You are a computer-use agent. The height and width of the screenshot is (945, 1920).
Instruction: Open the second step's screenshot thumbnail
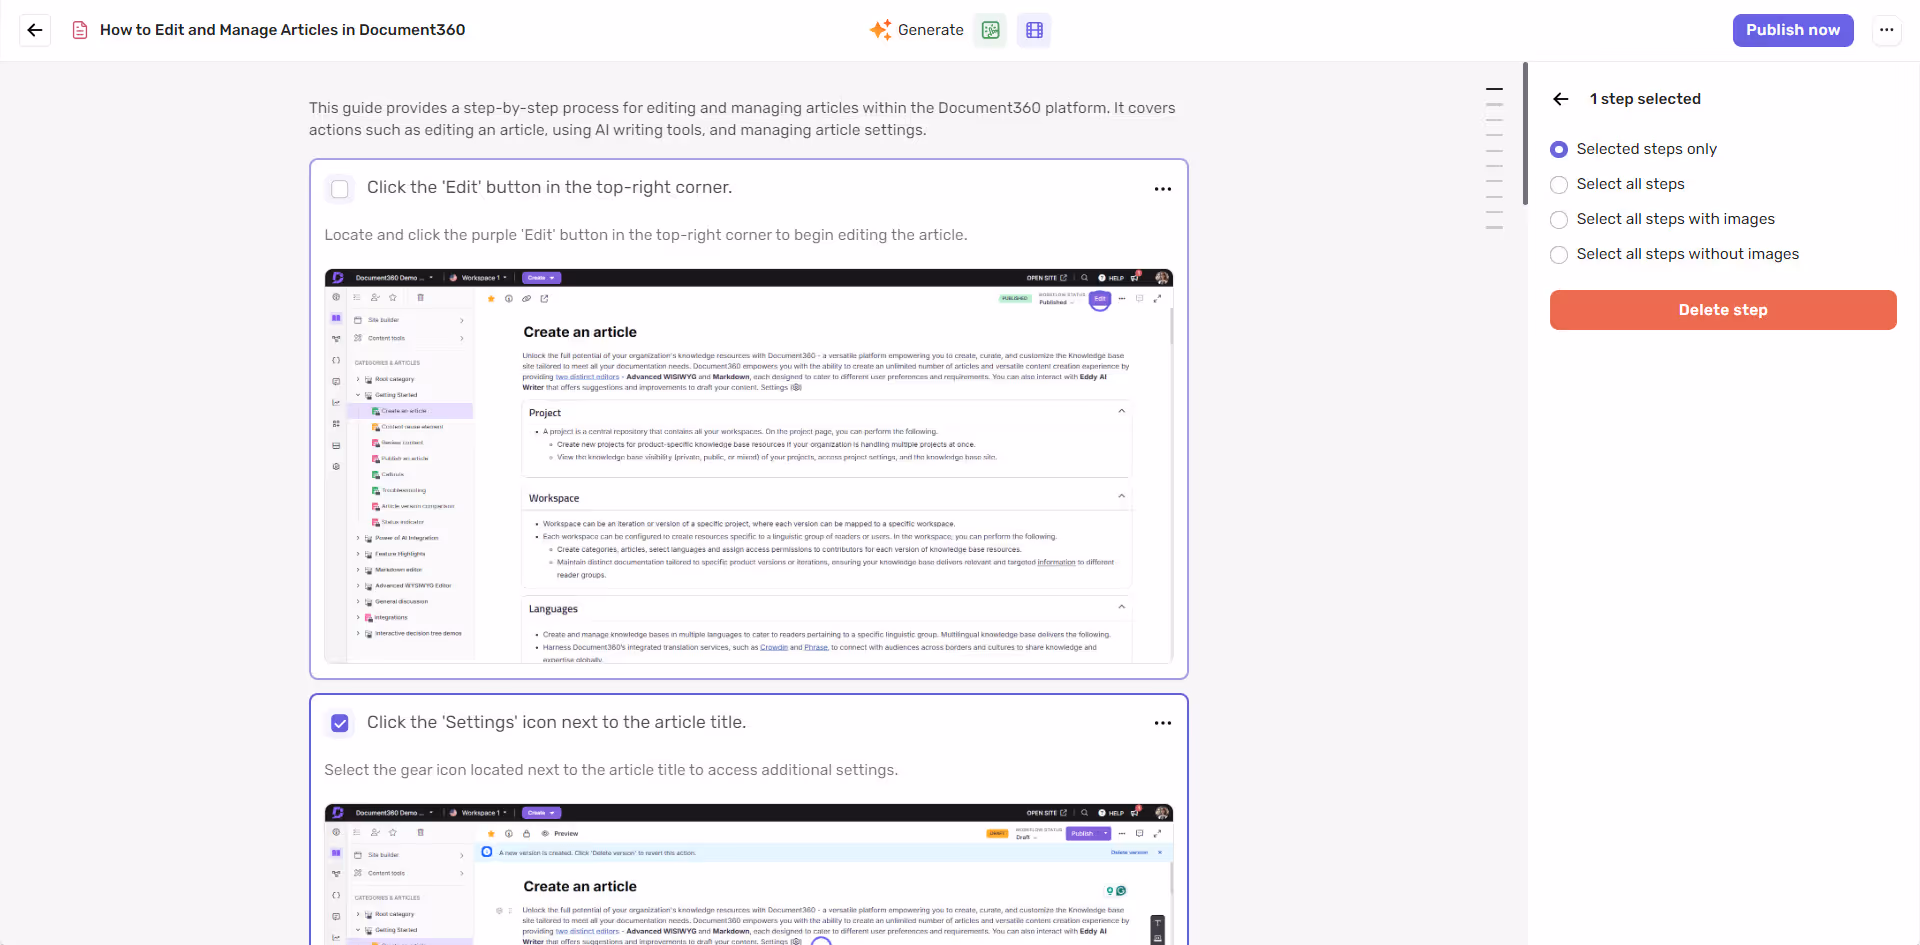click(749, 874)
